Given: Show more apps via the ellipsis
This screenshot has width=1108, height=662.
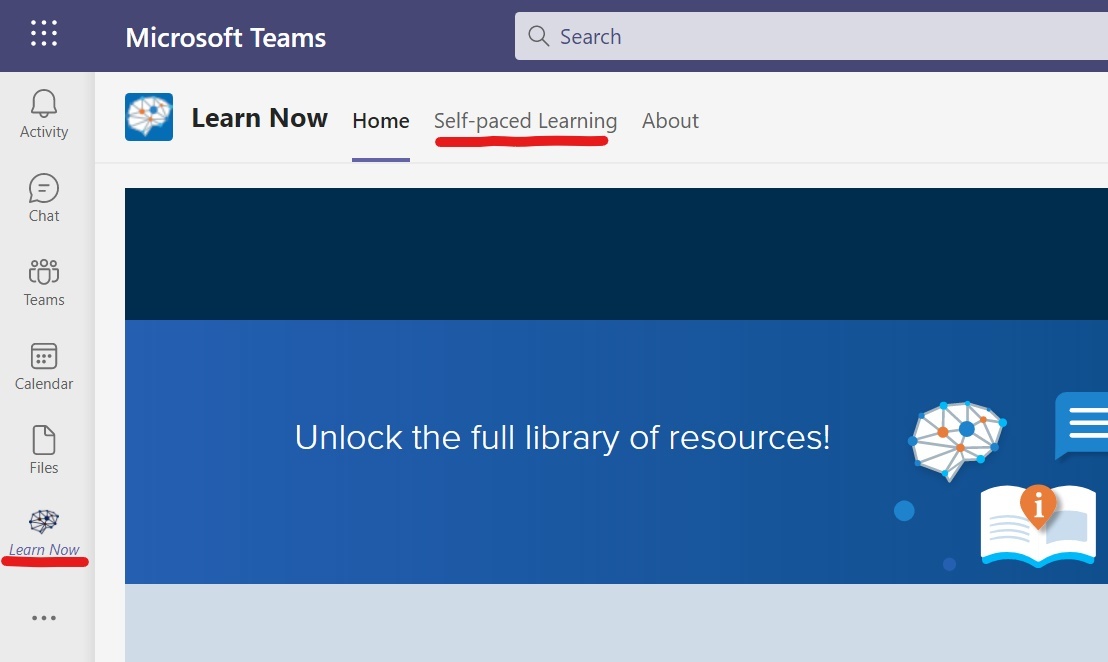Looking at the screenshot, I should 44,618.
